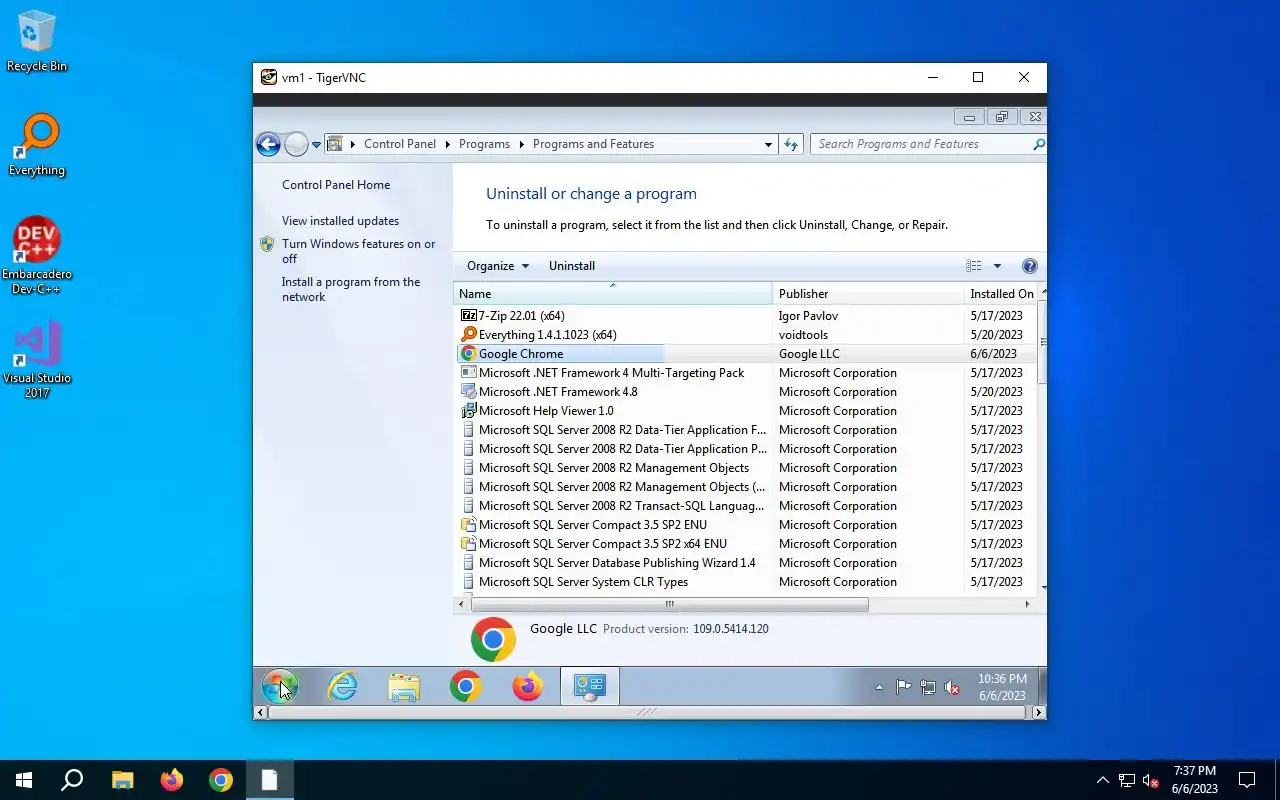1280x800 pixels.
Task: Click the Forward navigation arrow
Action: tap(296, 144)
